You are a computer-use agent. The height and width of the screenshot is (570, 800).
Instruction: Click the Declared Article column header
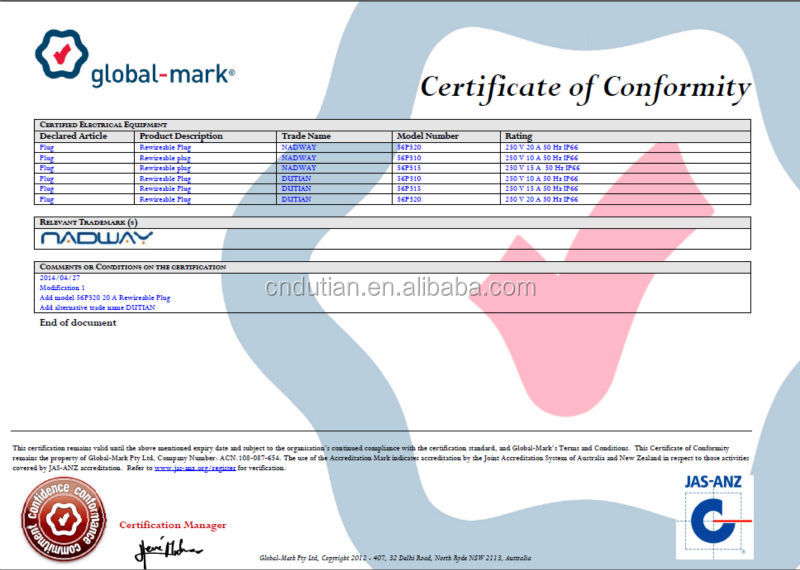tap(73, 136)
